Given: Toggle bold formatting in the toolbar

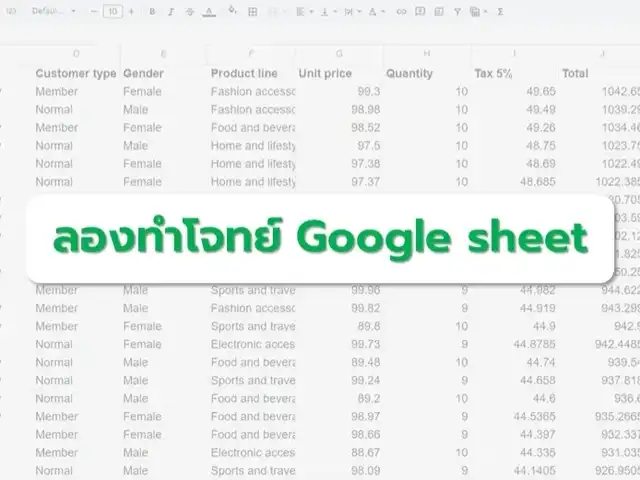Looking at the screenshot, I should [x=152, y=12].
